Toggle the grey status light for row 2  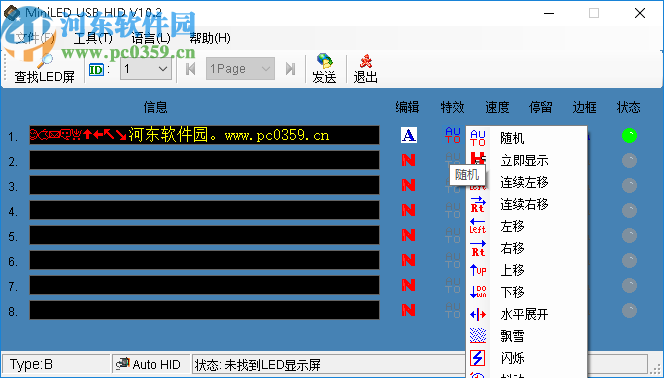(x=629, y=160)
